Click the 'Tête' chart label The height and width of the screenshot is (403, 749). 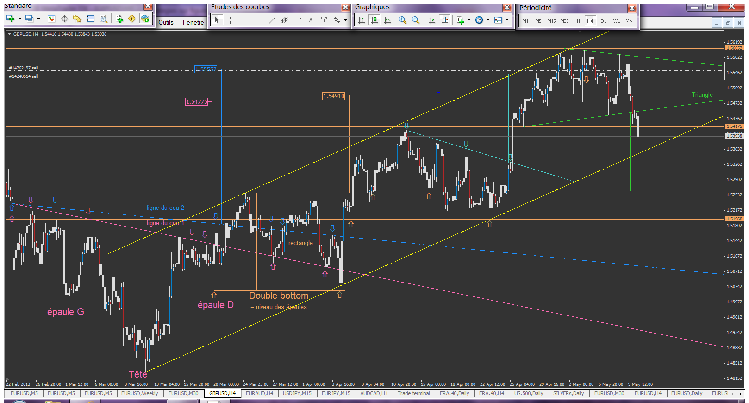coord(138,374)
